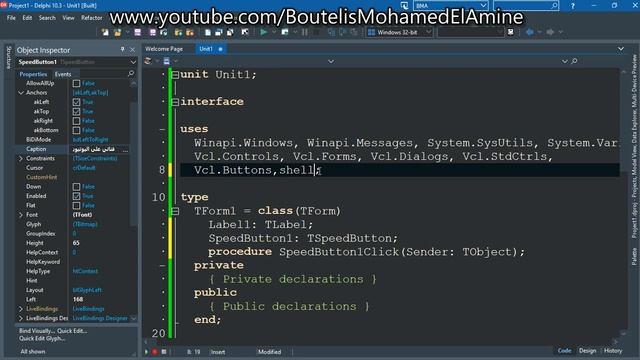Open the Search menu
This screenshot has width=640, height=360.
pos(47,18)
